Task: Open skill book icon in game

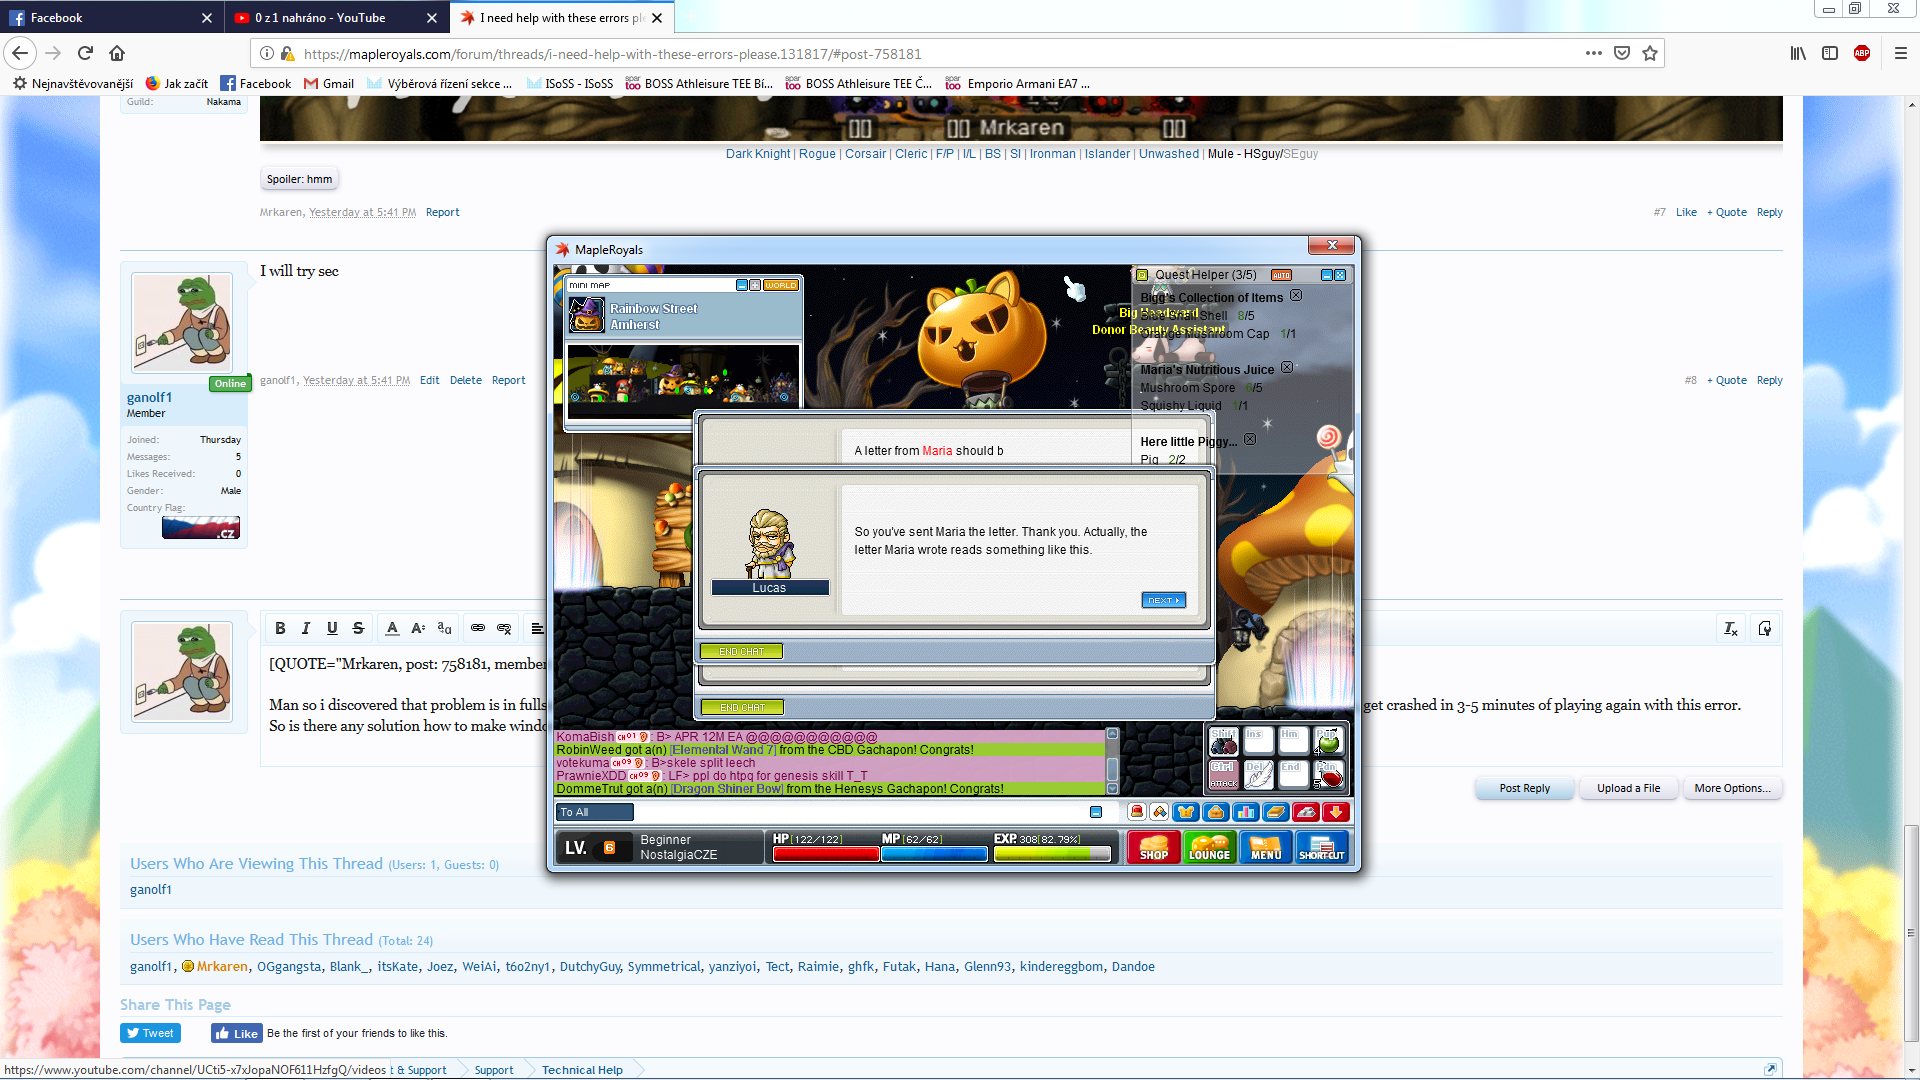Action: tap(1276, 812)
